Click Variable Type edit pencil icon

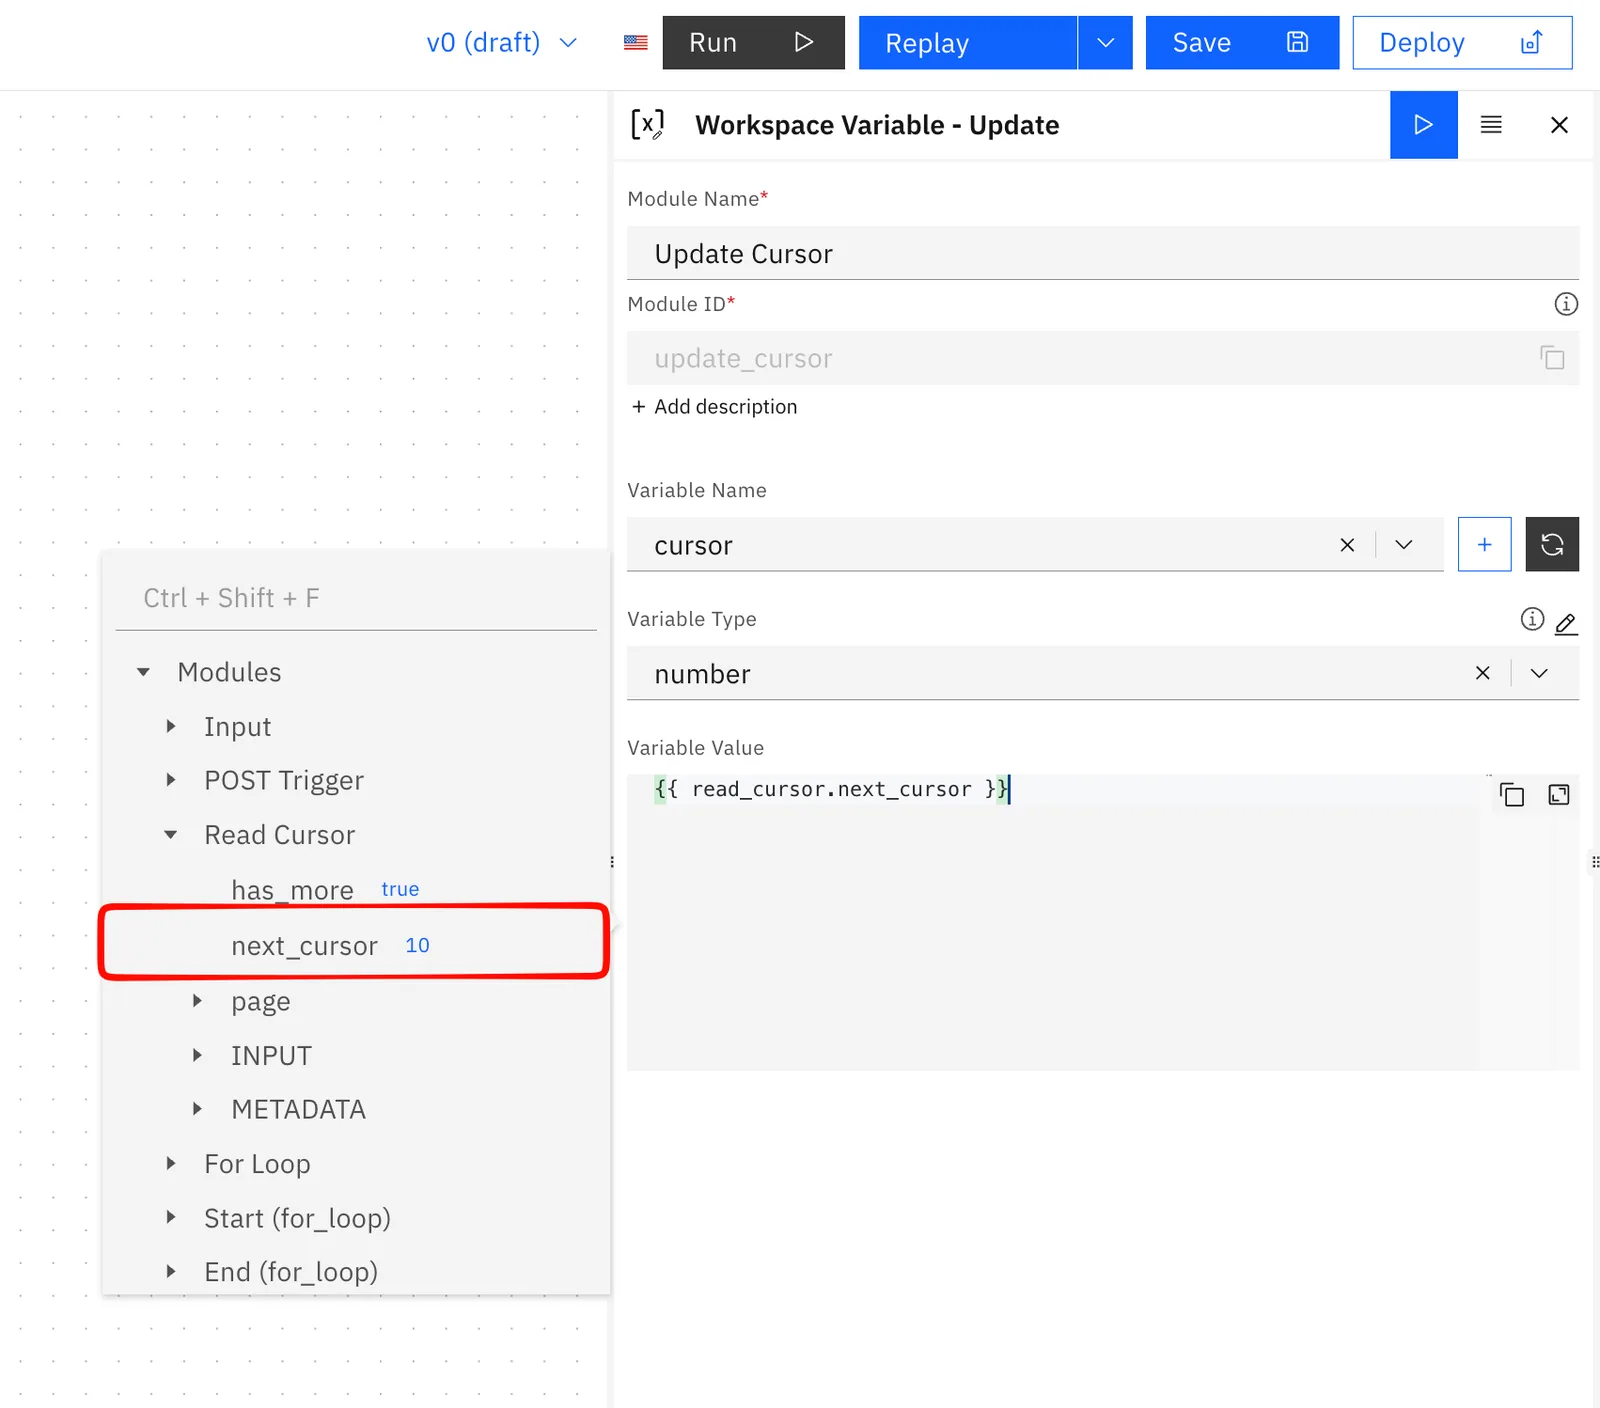pyautogui.click(x=1566, y=623)
